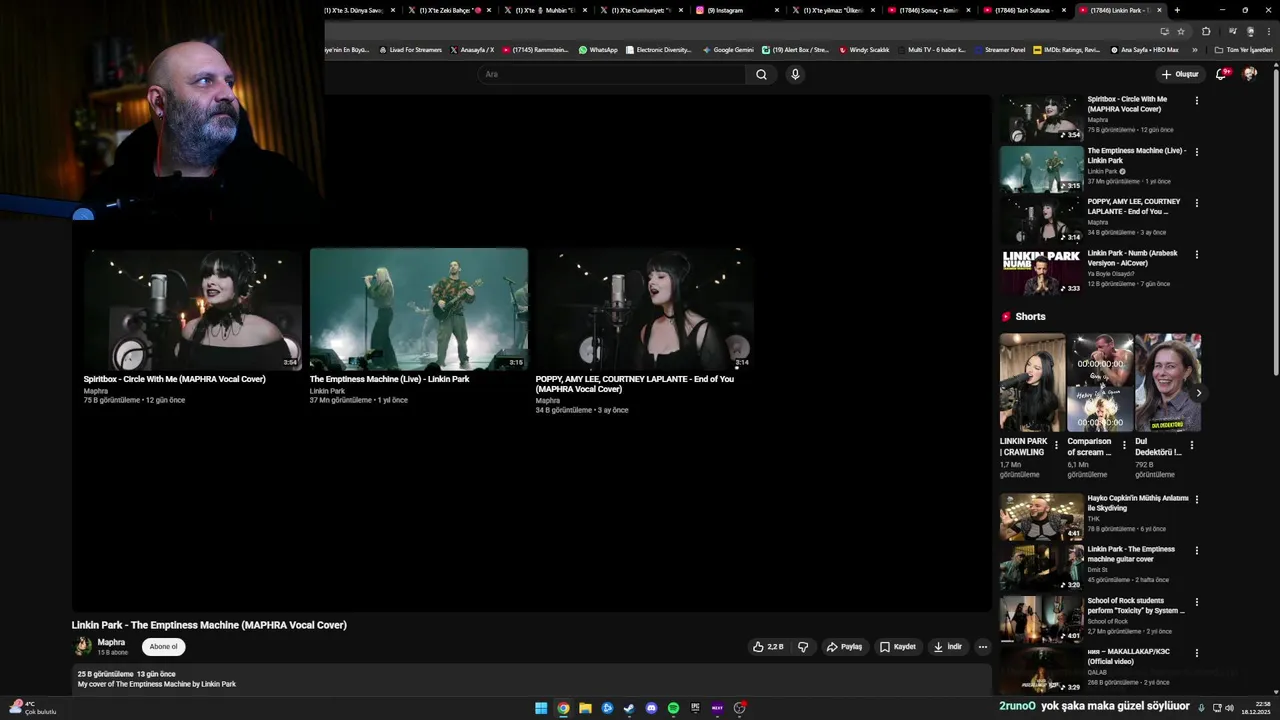The image size is (1280, 720).
Task: Play The Emptiness Machine (Live) end-screen thumbnail
Action: [418, 309]
